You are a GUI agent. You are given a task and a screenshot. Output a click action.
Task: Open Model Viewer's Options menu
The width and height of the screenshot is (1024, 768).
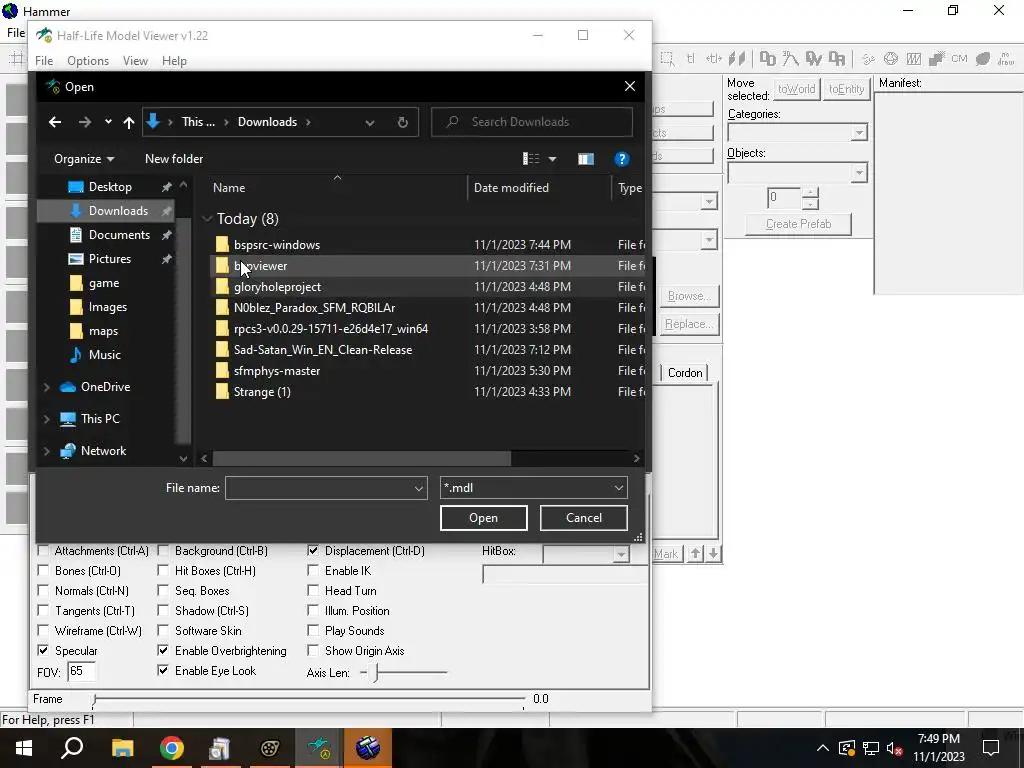88,61
